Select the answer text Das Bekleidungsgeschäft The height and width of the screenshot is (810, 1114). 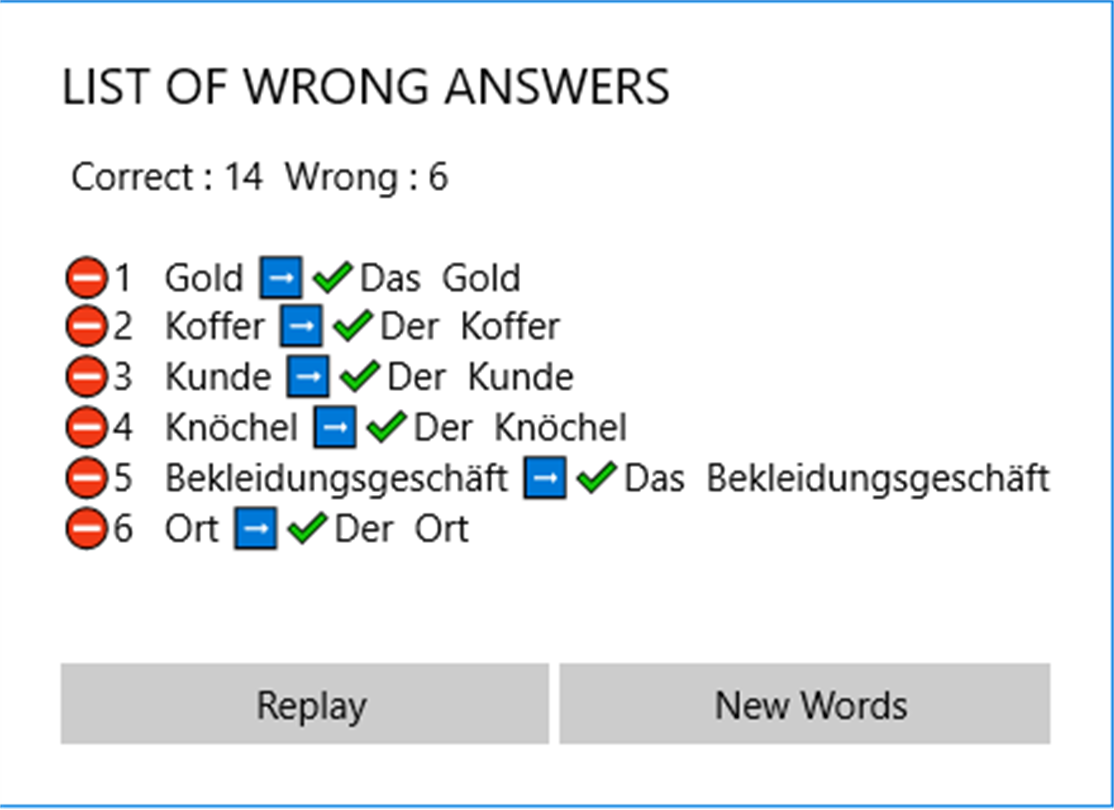(836, 479)
